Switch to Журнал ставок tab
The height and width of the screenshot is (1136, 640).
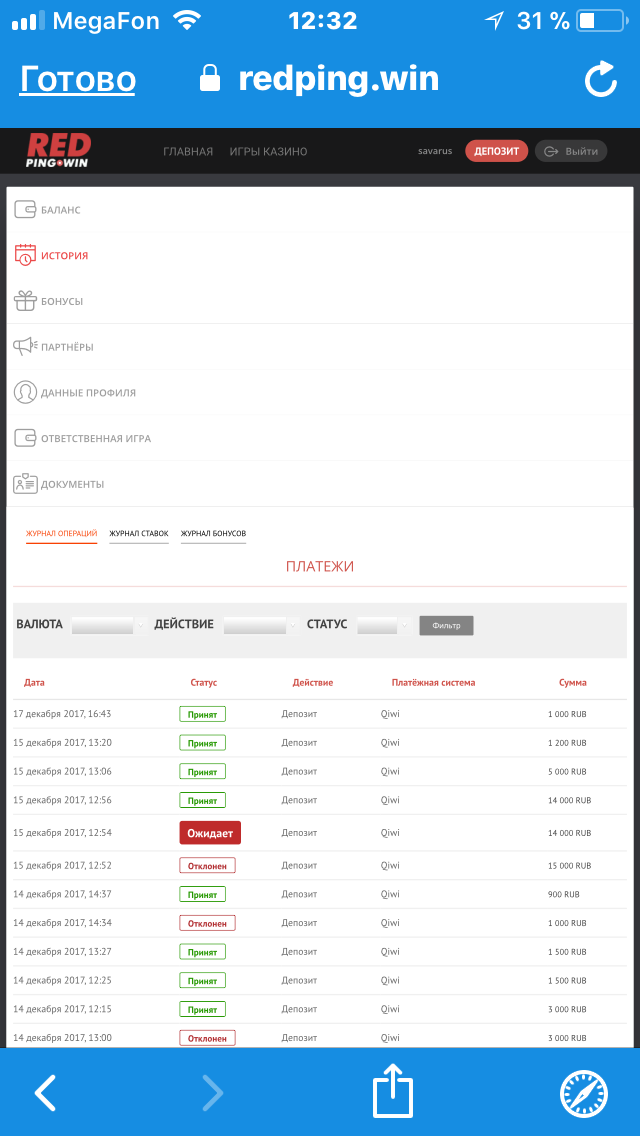click(x=139, y=534)
